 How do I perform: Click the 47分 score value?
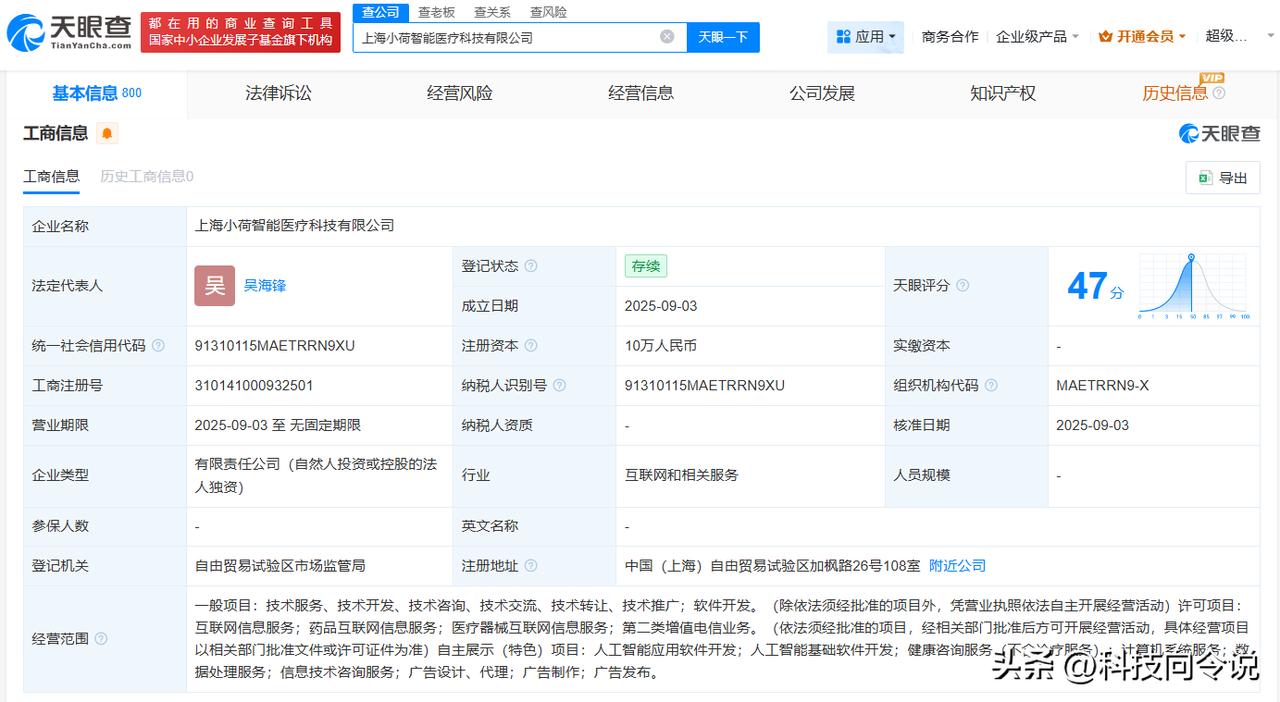click(1095, 286)
